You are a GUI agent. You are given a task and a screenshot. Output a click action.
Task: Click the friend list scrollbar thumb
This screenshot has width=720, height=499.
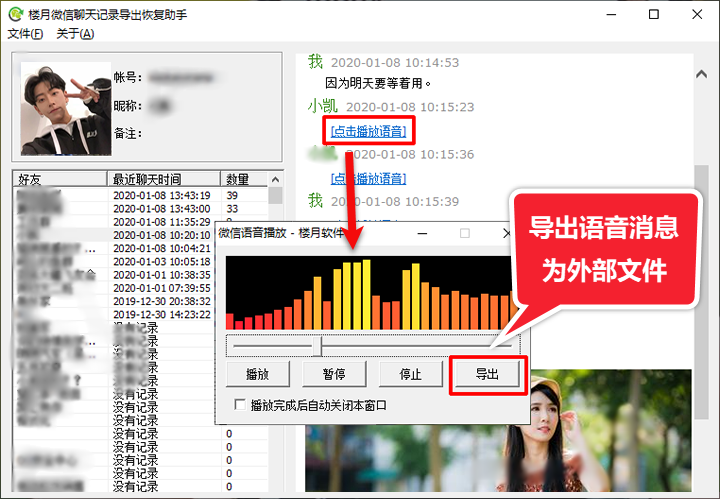pos(275,195)
